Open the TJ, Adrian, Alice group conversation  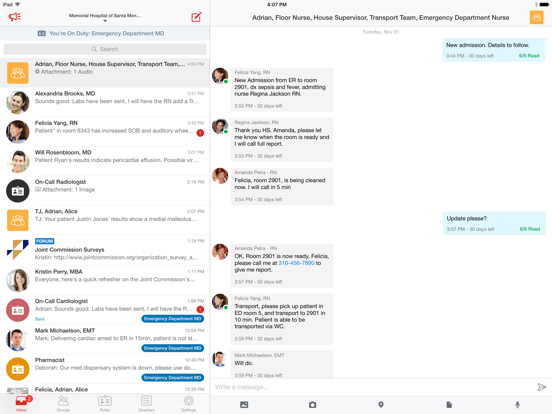point(105,220)
